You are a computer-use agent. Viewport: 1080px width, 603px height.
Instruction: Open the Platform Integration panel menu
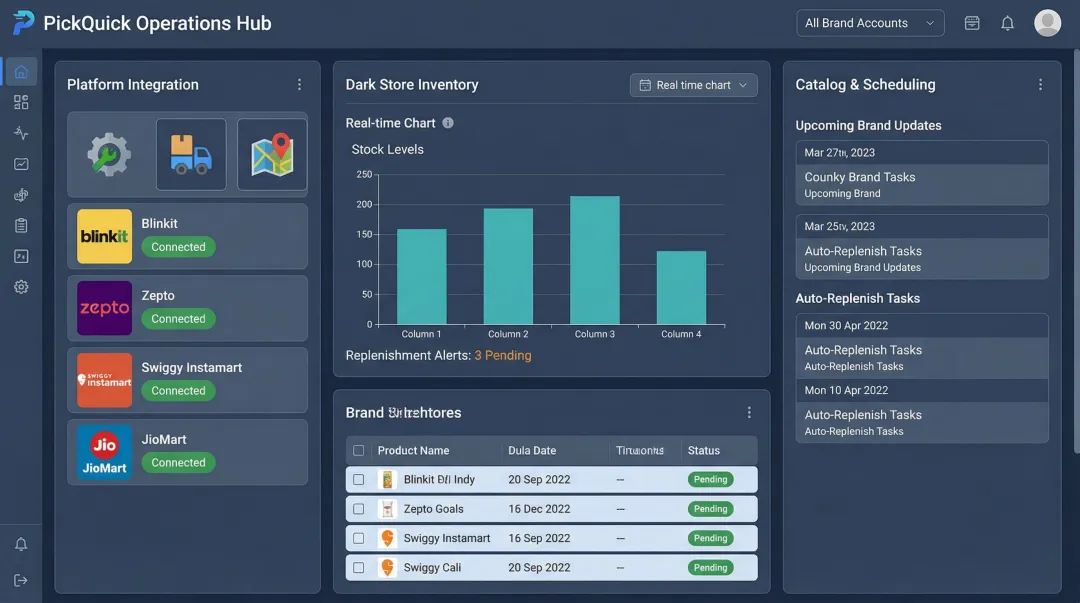tap(299, 84)
